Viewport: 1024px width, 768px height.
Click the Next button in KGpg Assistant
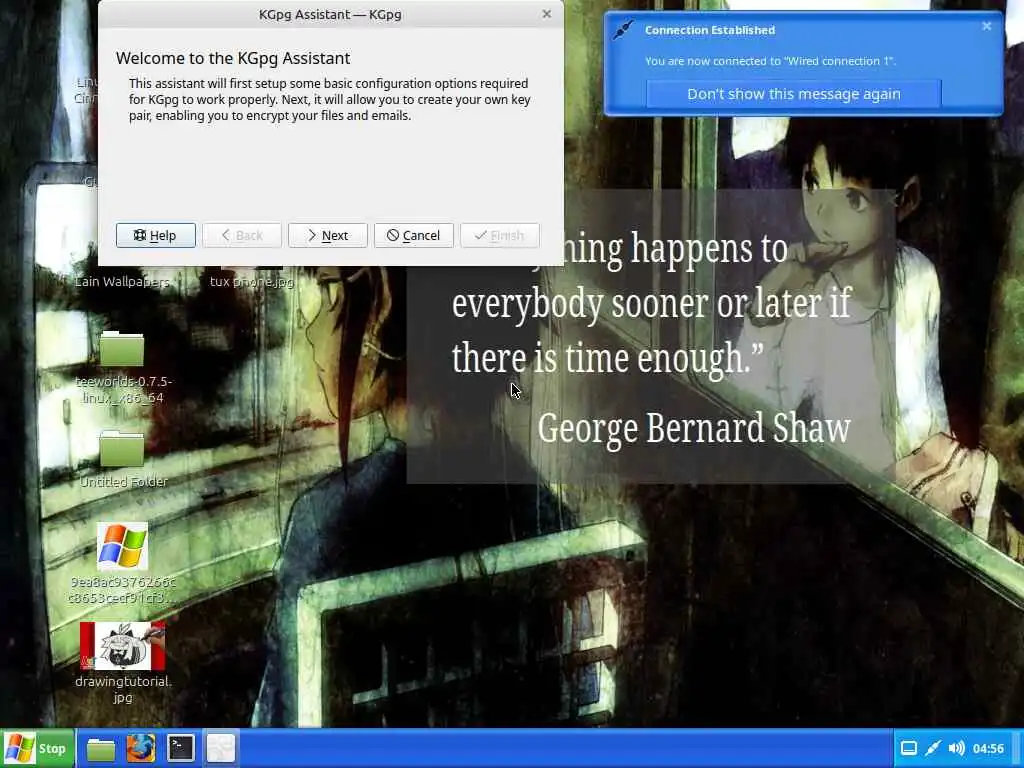tap(327, 235)
